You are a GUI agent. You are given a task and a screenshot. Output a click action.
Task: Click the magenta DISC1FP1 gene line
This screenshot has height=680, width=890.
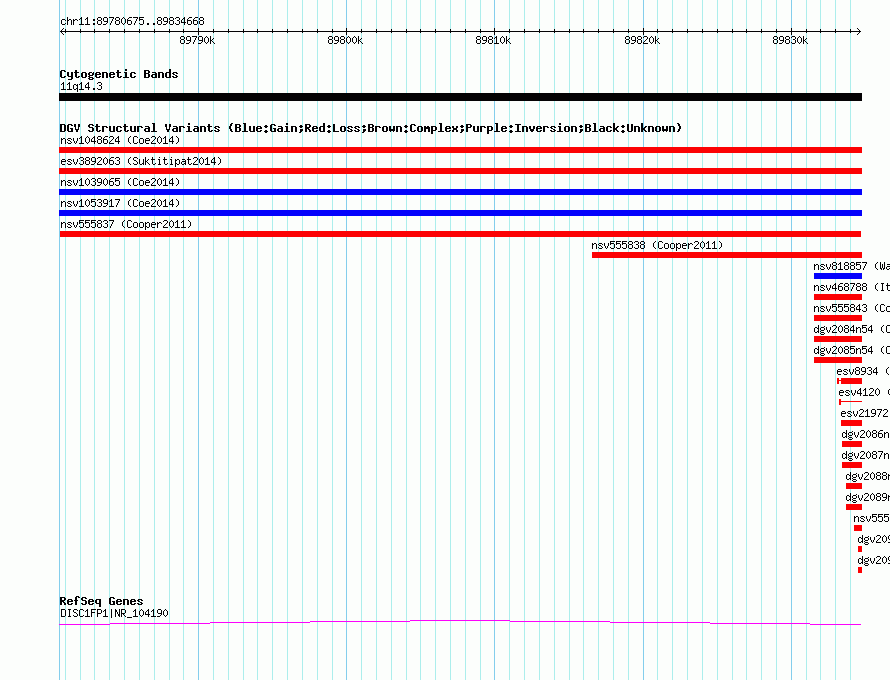(460, 623)
